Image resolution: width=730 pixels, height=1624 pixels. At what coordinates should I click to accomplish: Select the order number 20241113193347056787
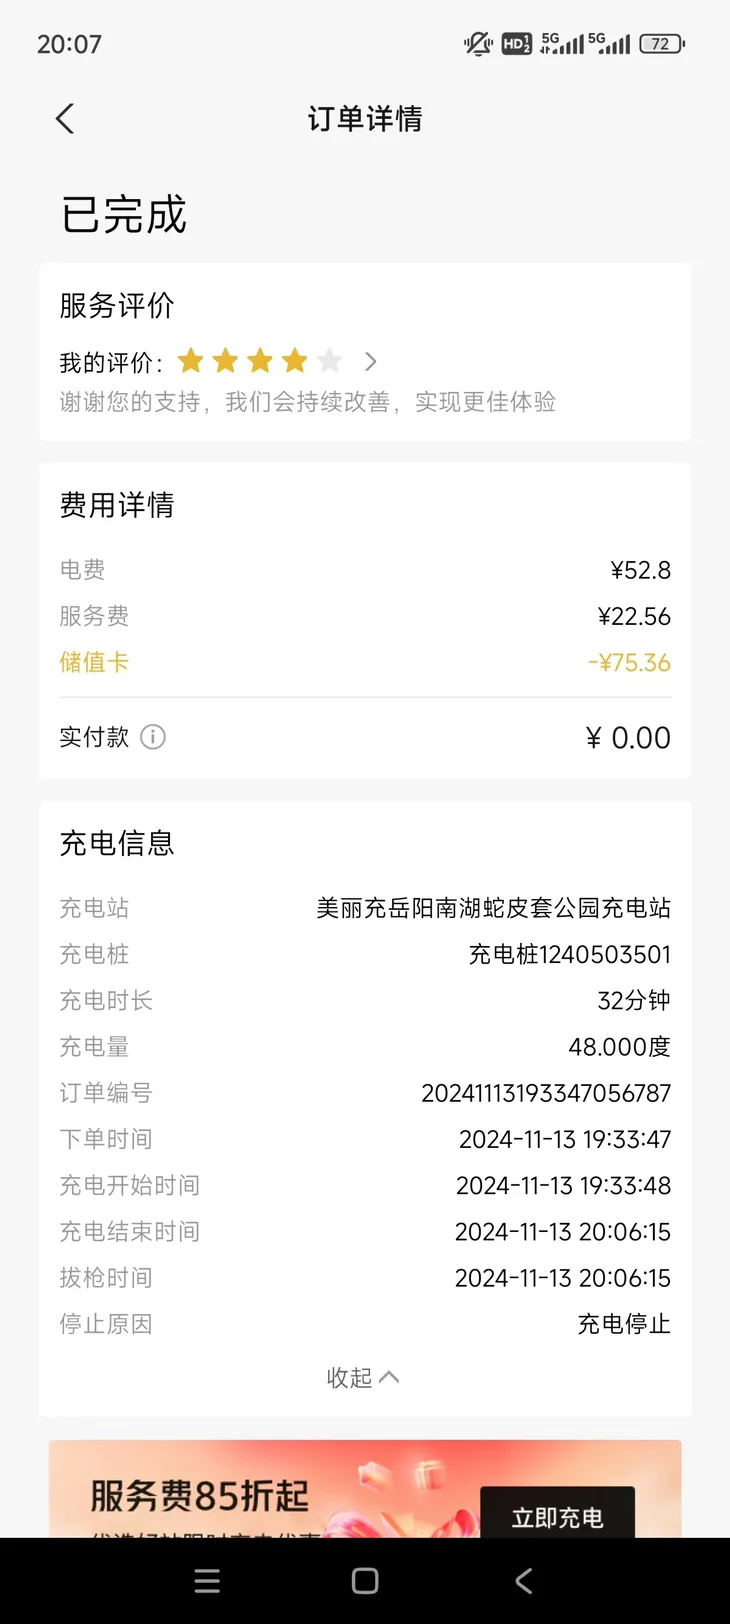tap(546, 1093)
